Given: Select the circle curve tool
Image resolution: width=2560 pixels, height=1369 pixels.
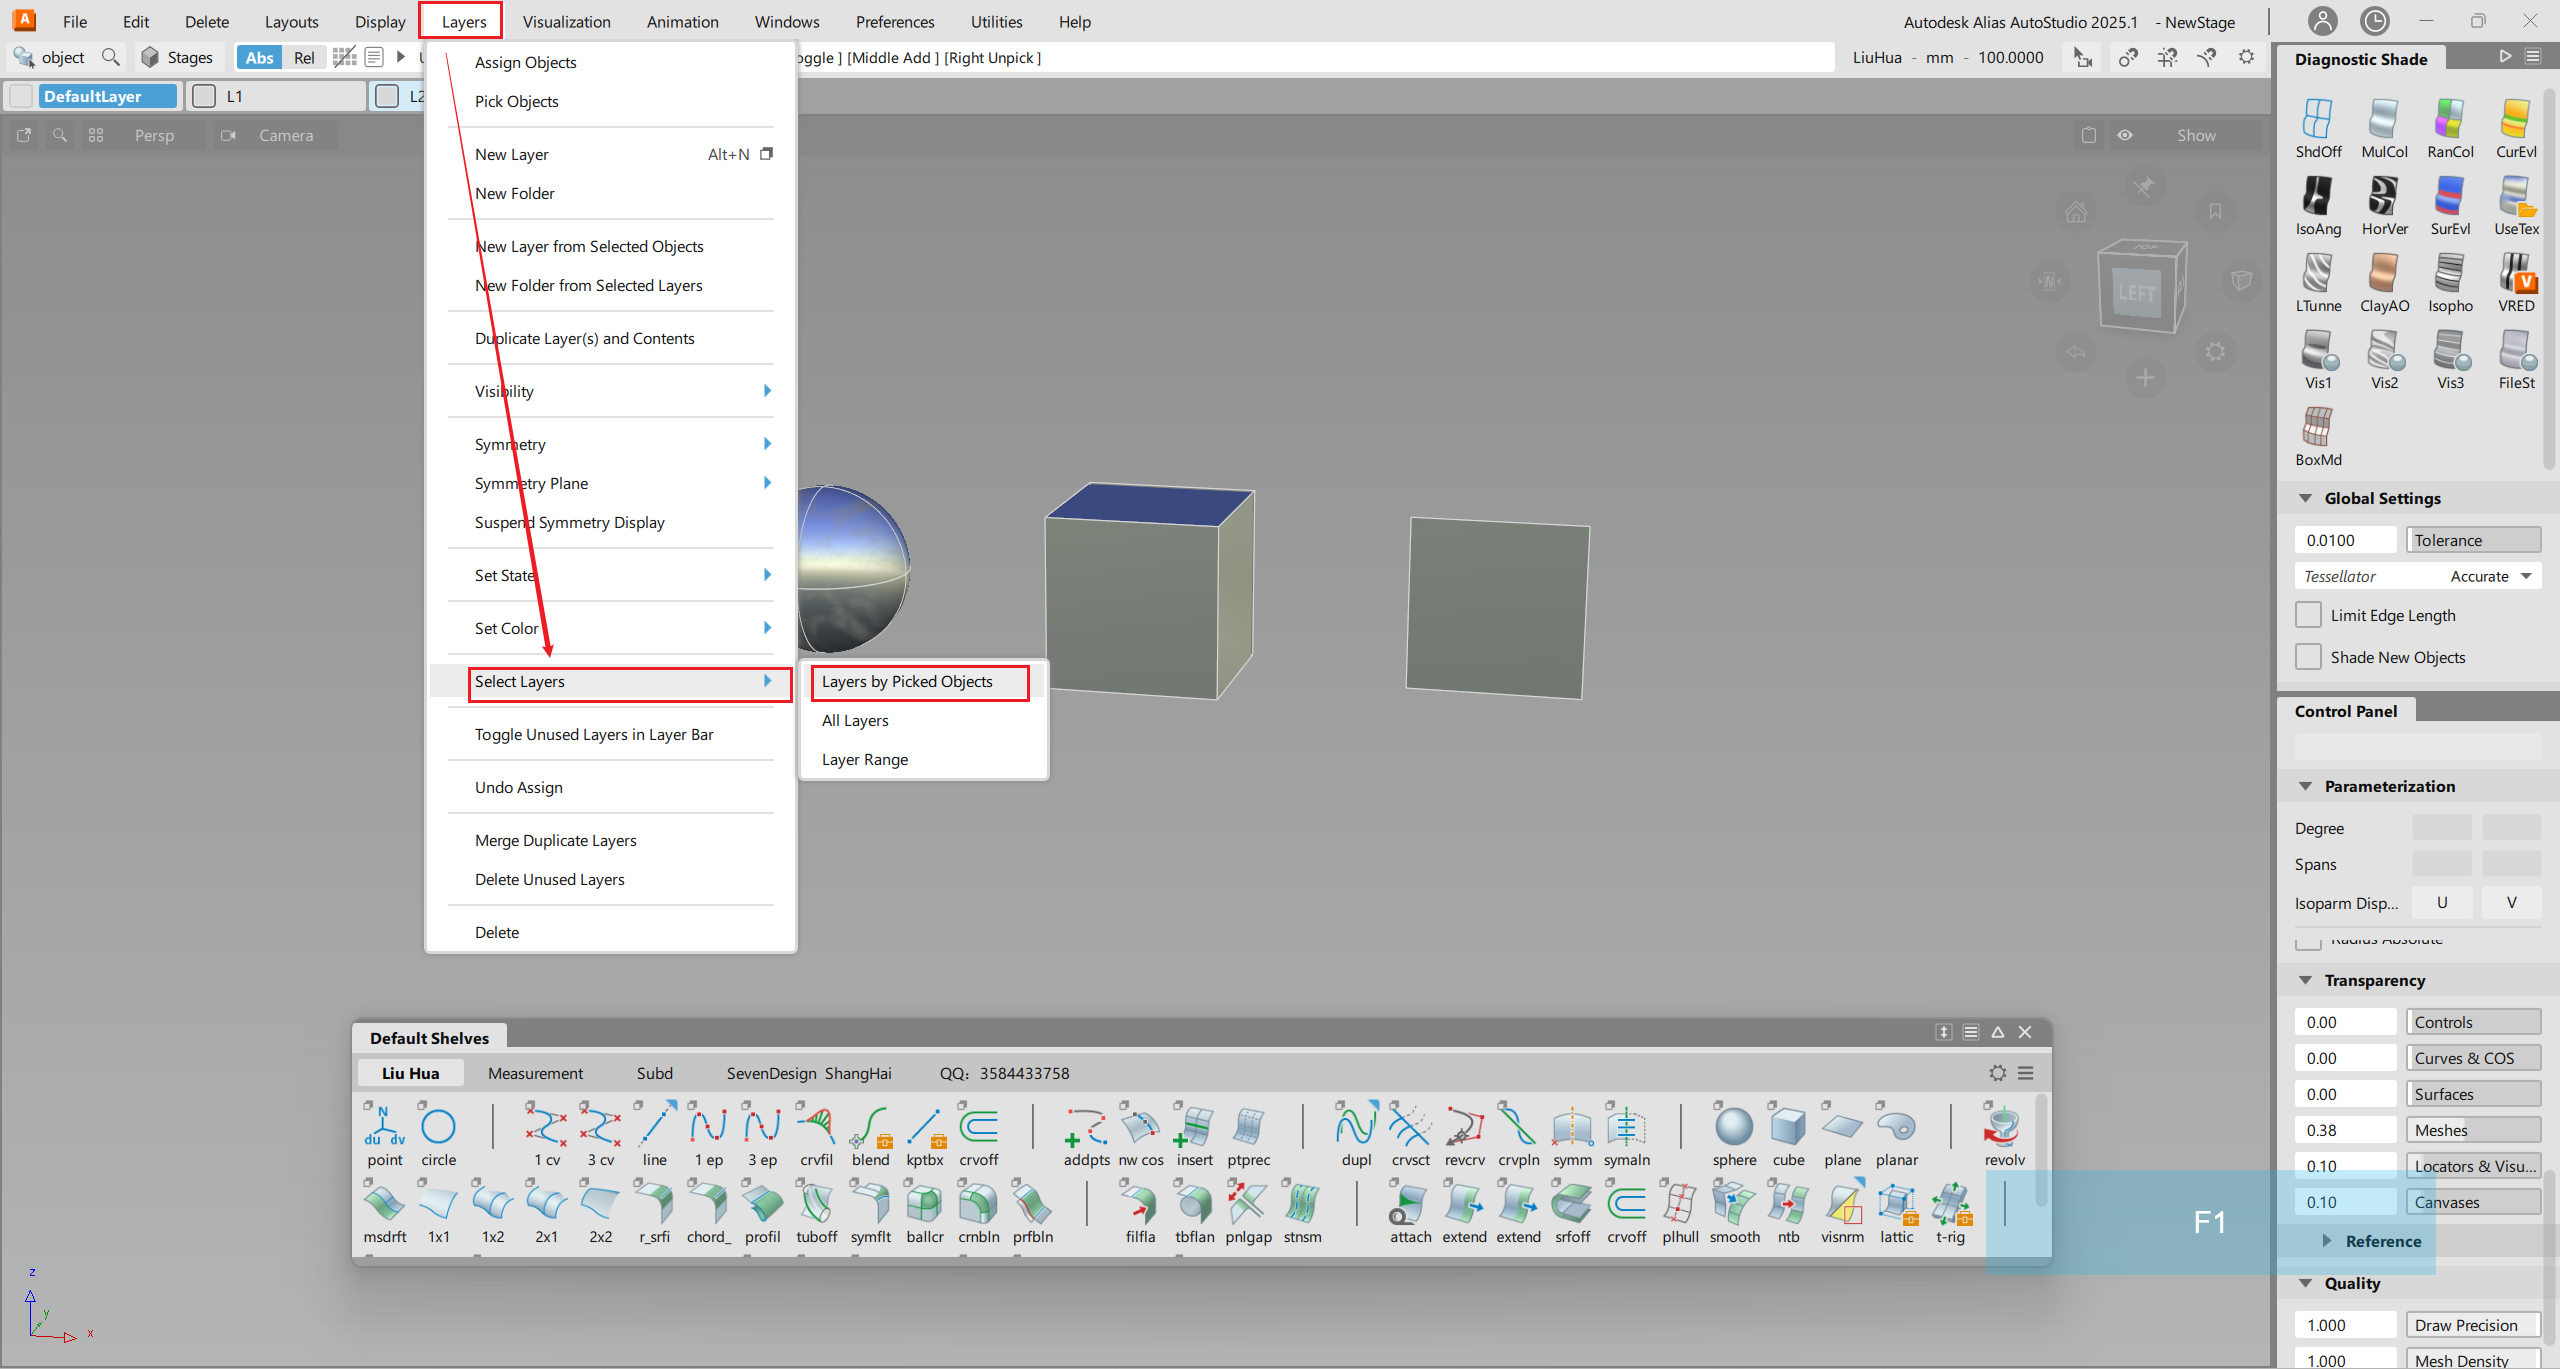Looking at the screenshot, I should click(x=438, y=1128).
